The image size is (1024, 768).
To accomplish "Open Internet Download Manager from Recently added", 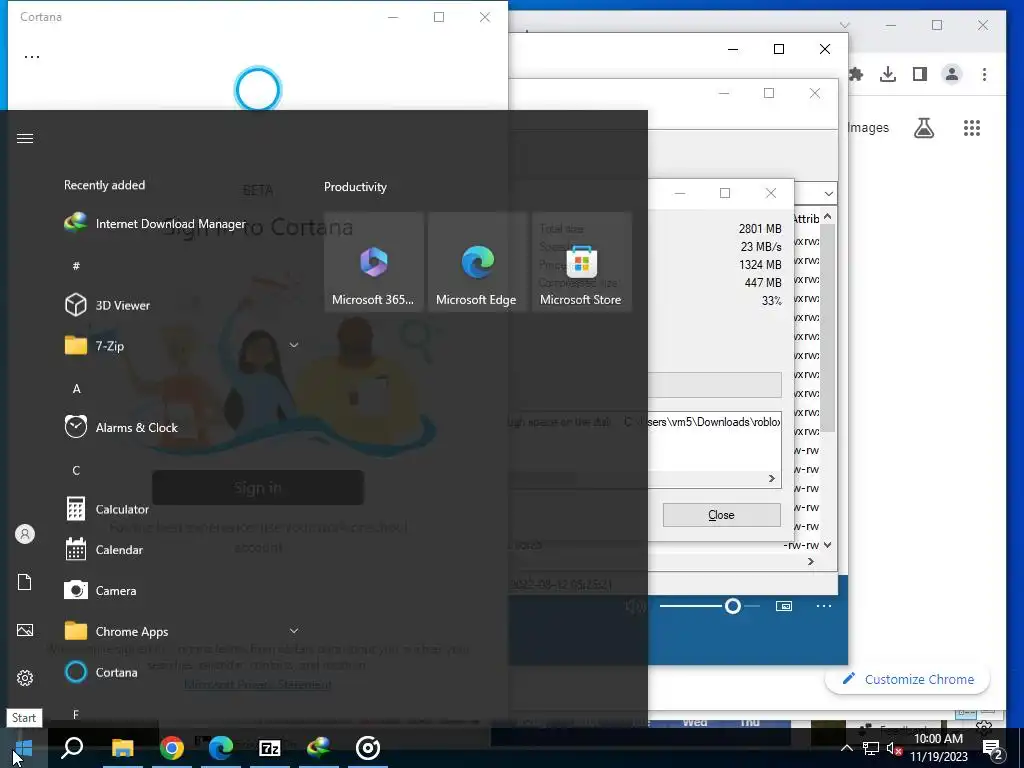I will click(155, 223).
